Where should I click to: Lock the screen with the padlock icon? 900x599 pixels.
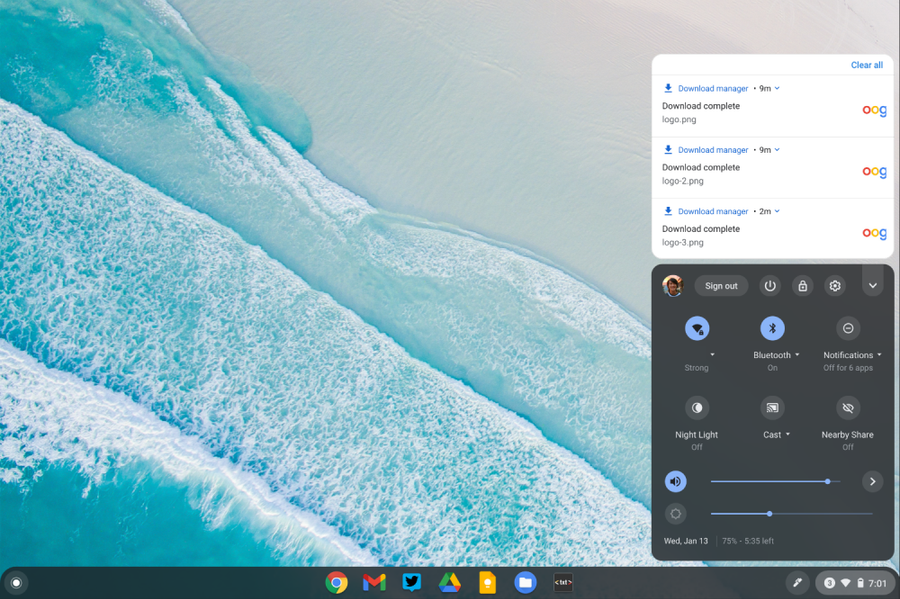click(x=802, y=286)
